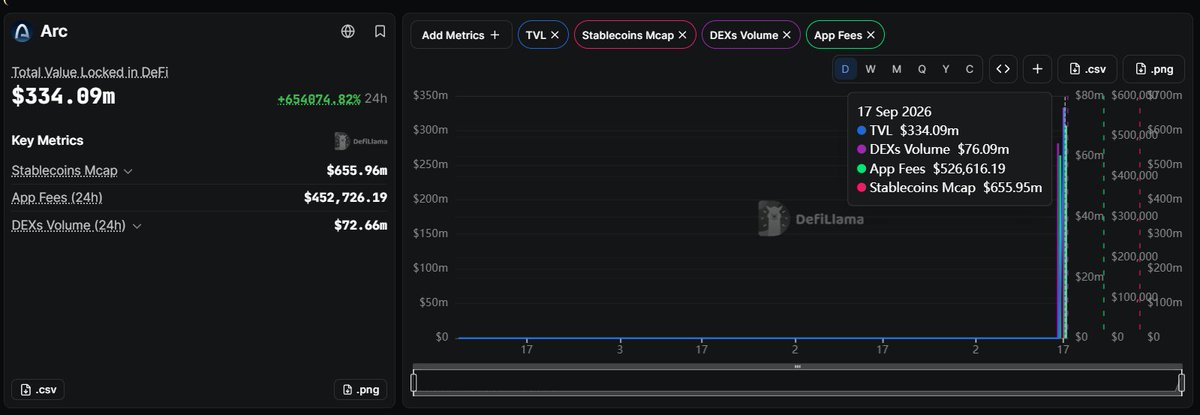Open the embed code icon
The height and width of the screenshot is (415, 1200).
(x=1003, y=69)
